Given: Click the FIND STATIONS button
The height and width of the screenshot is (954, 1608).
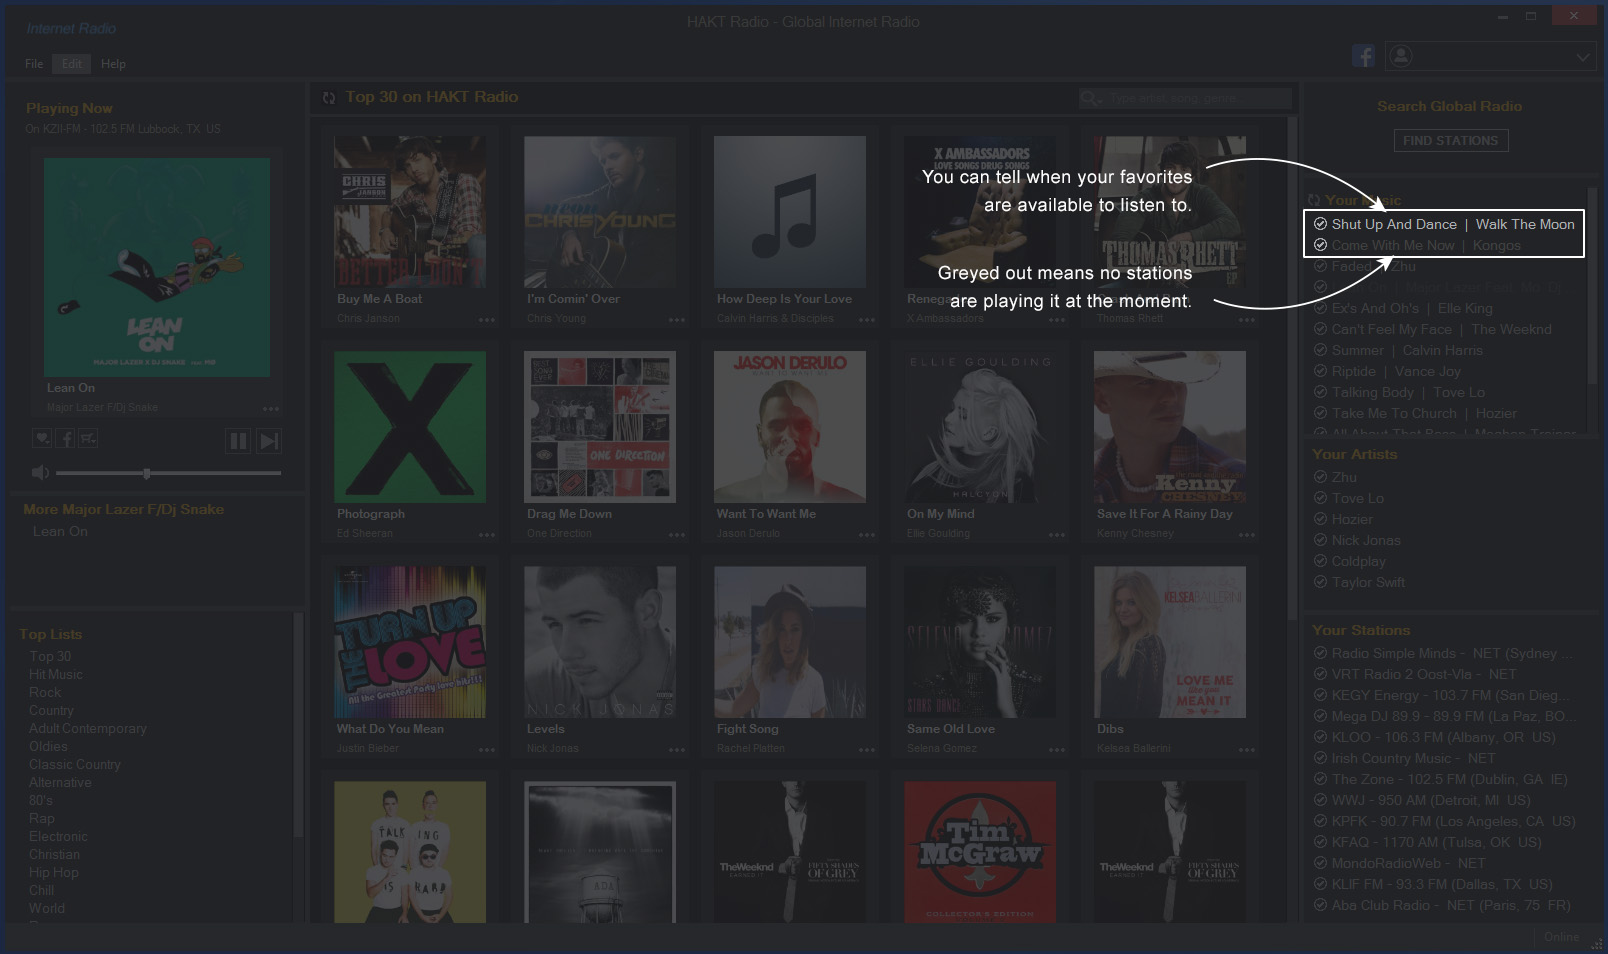Looking at the screenshot, I should (x=1450, y=141).
